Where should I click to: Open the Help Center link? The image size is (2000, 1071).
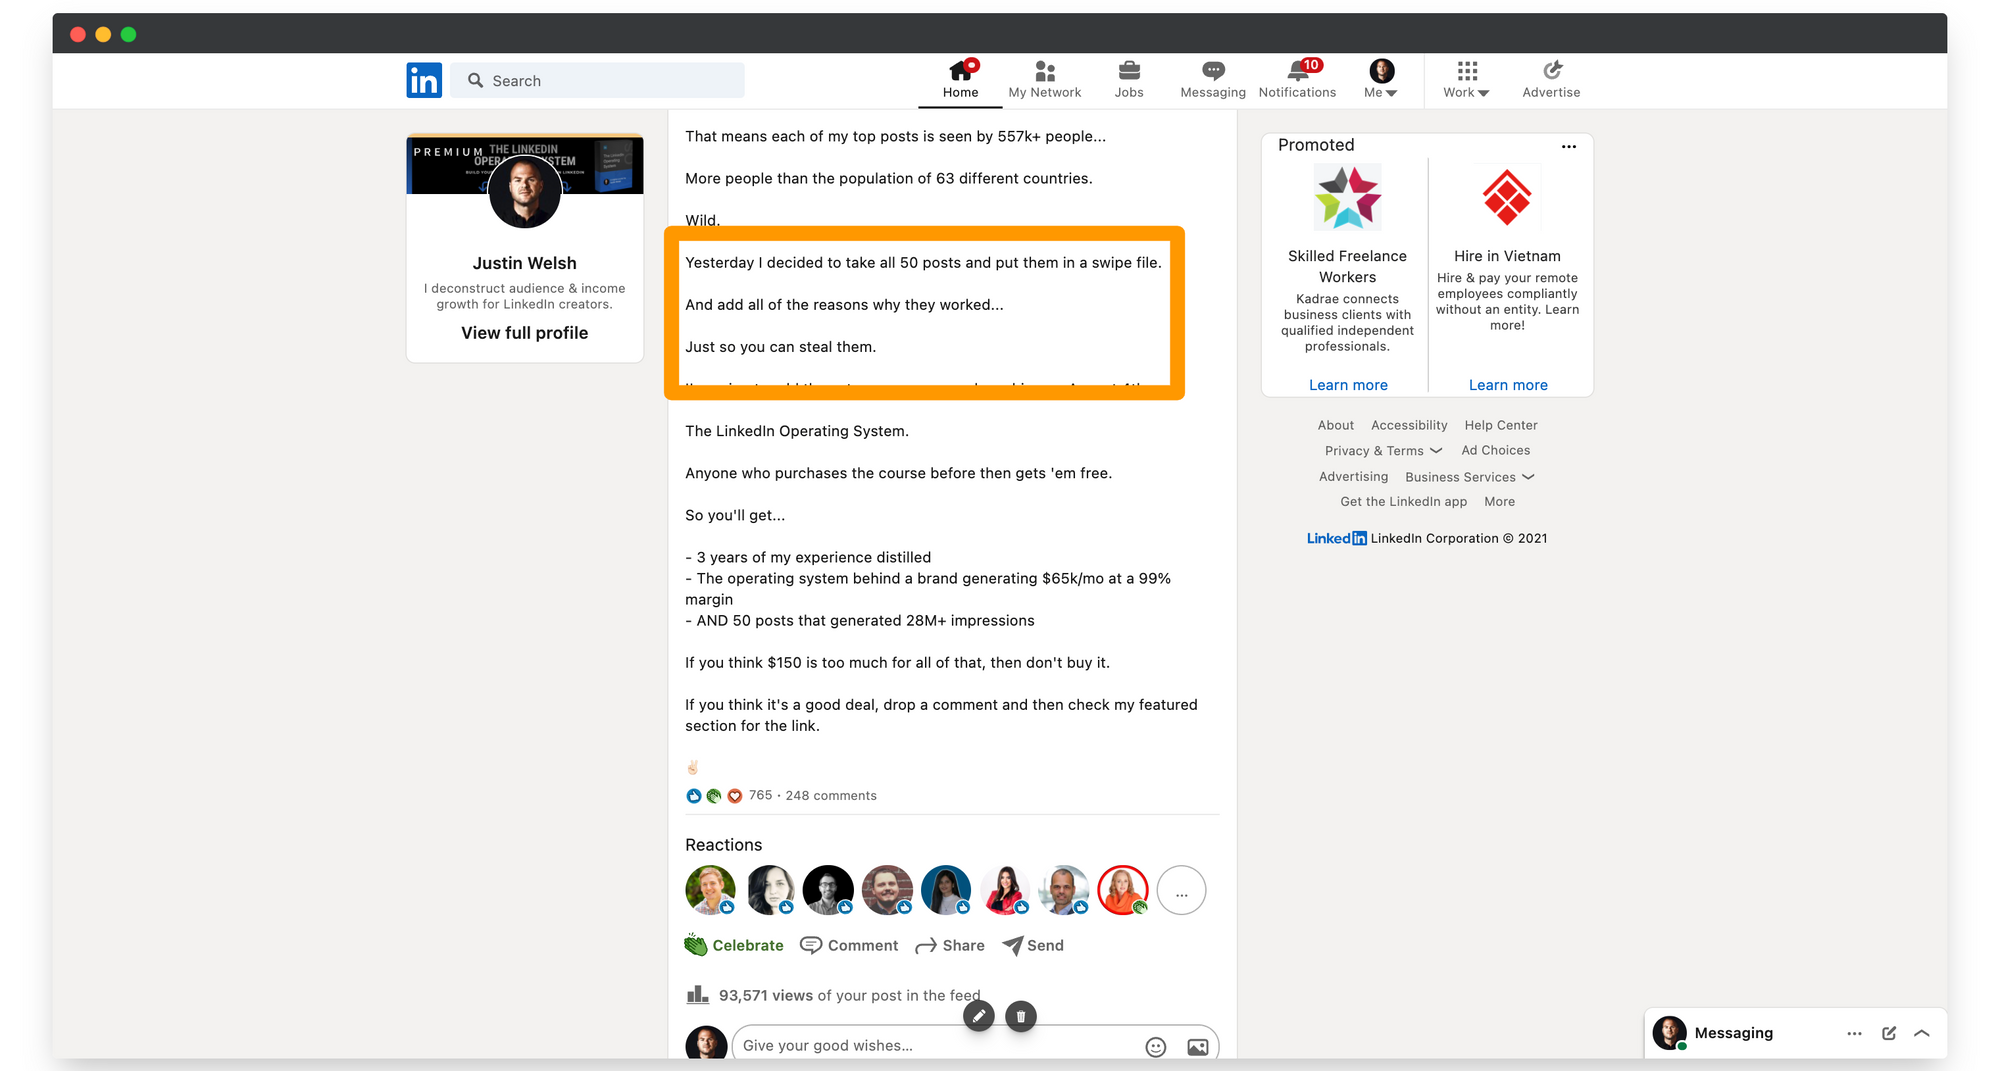[1501, 425]
